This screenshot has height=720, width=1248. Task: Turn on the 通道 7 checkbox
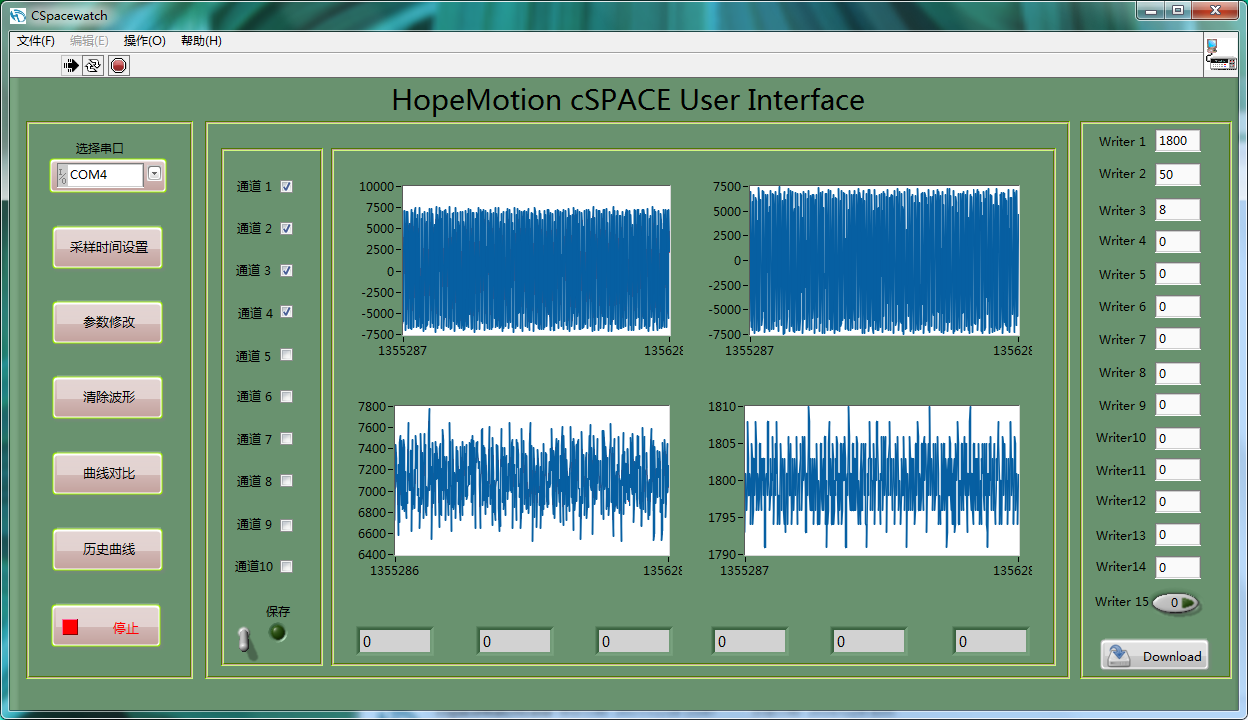tap(287, 439)
